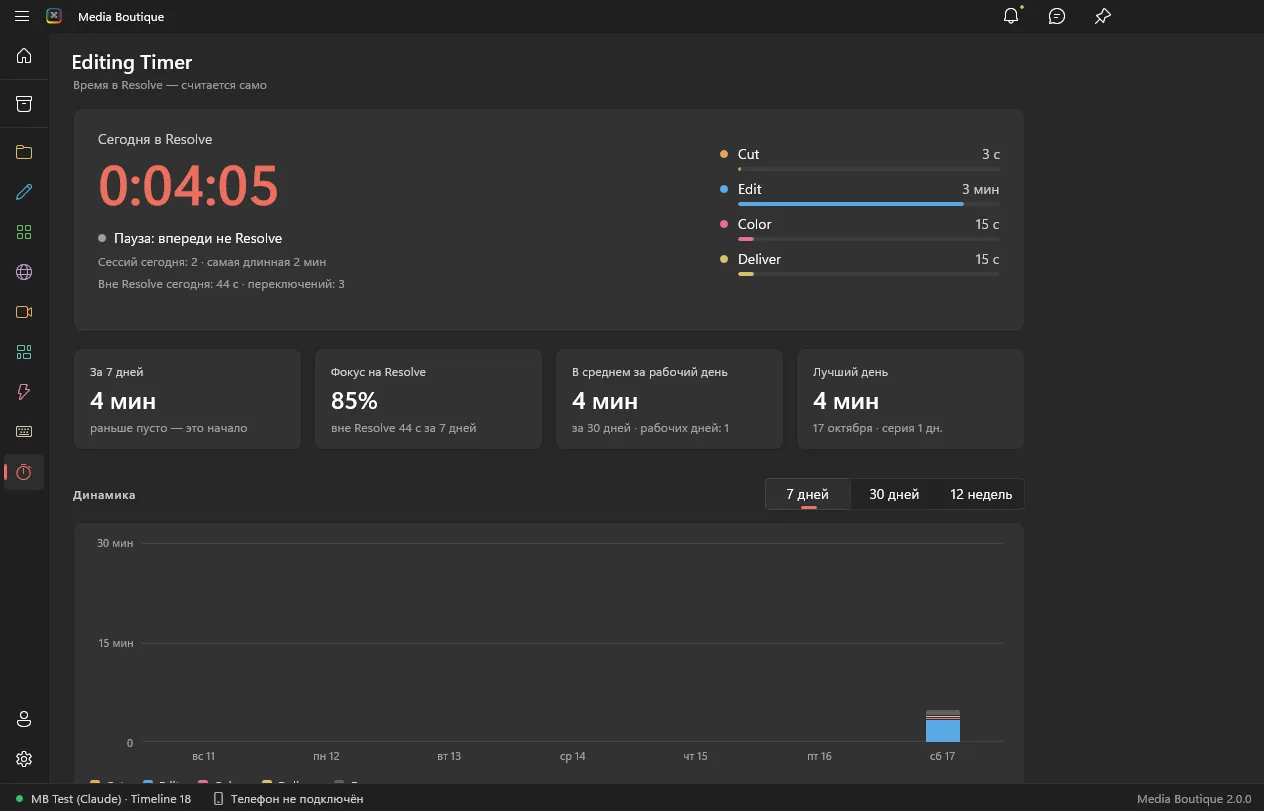Screen dimensions: 1264x811
Task: Go to Home in the sidebar
Action: [24, 56]
